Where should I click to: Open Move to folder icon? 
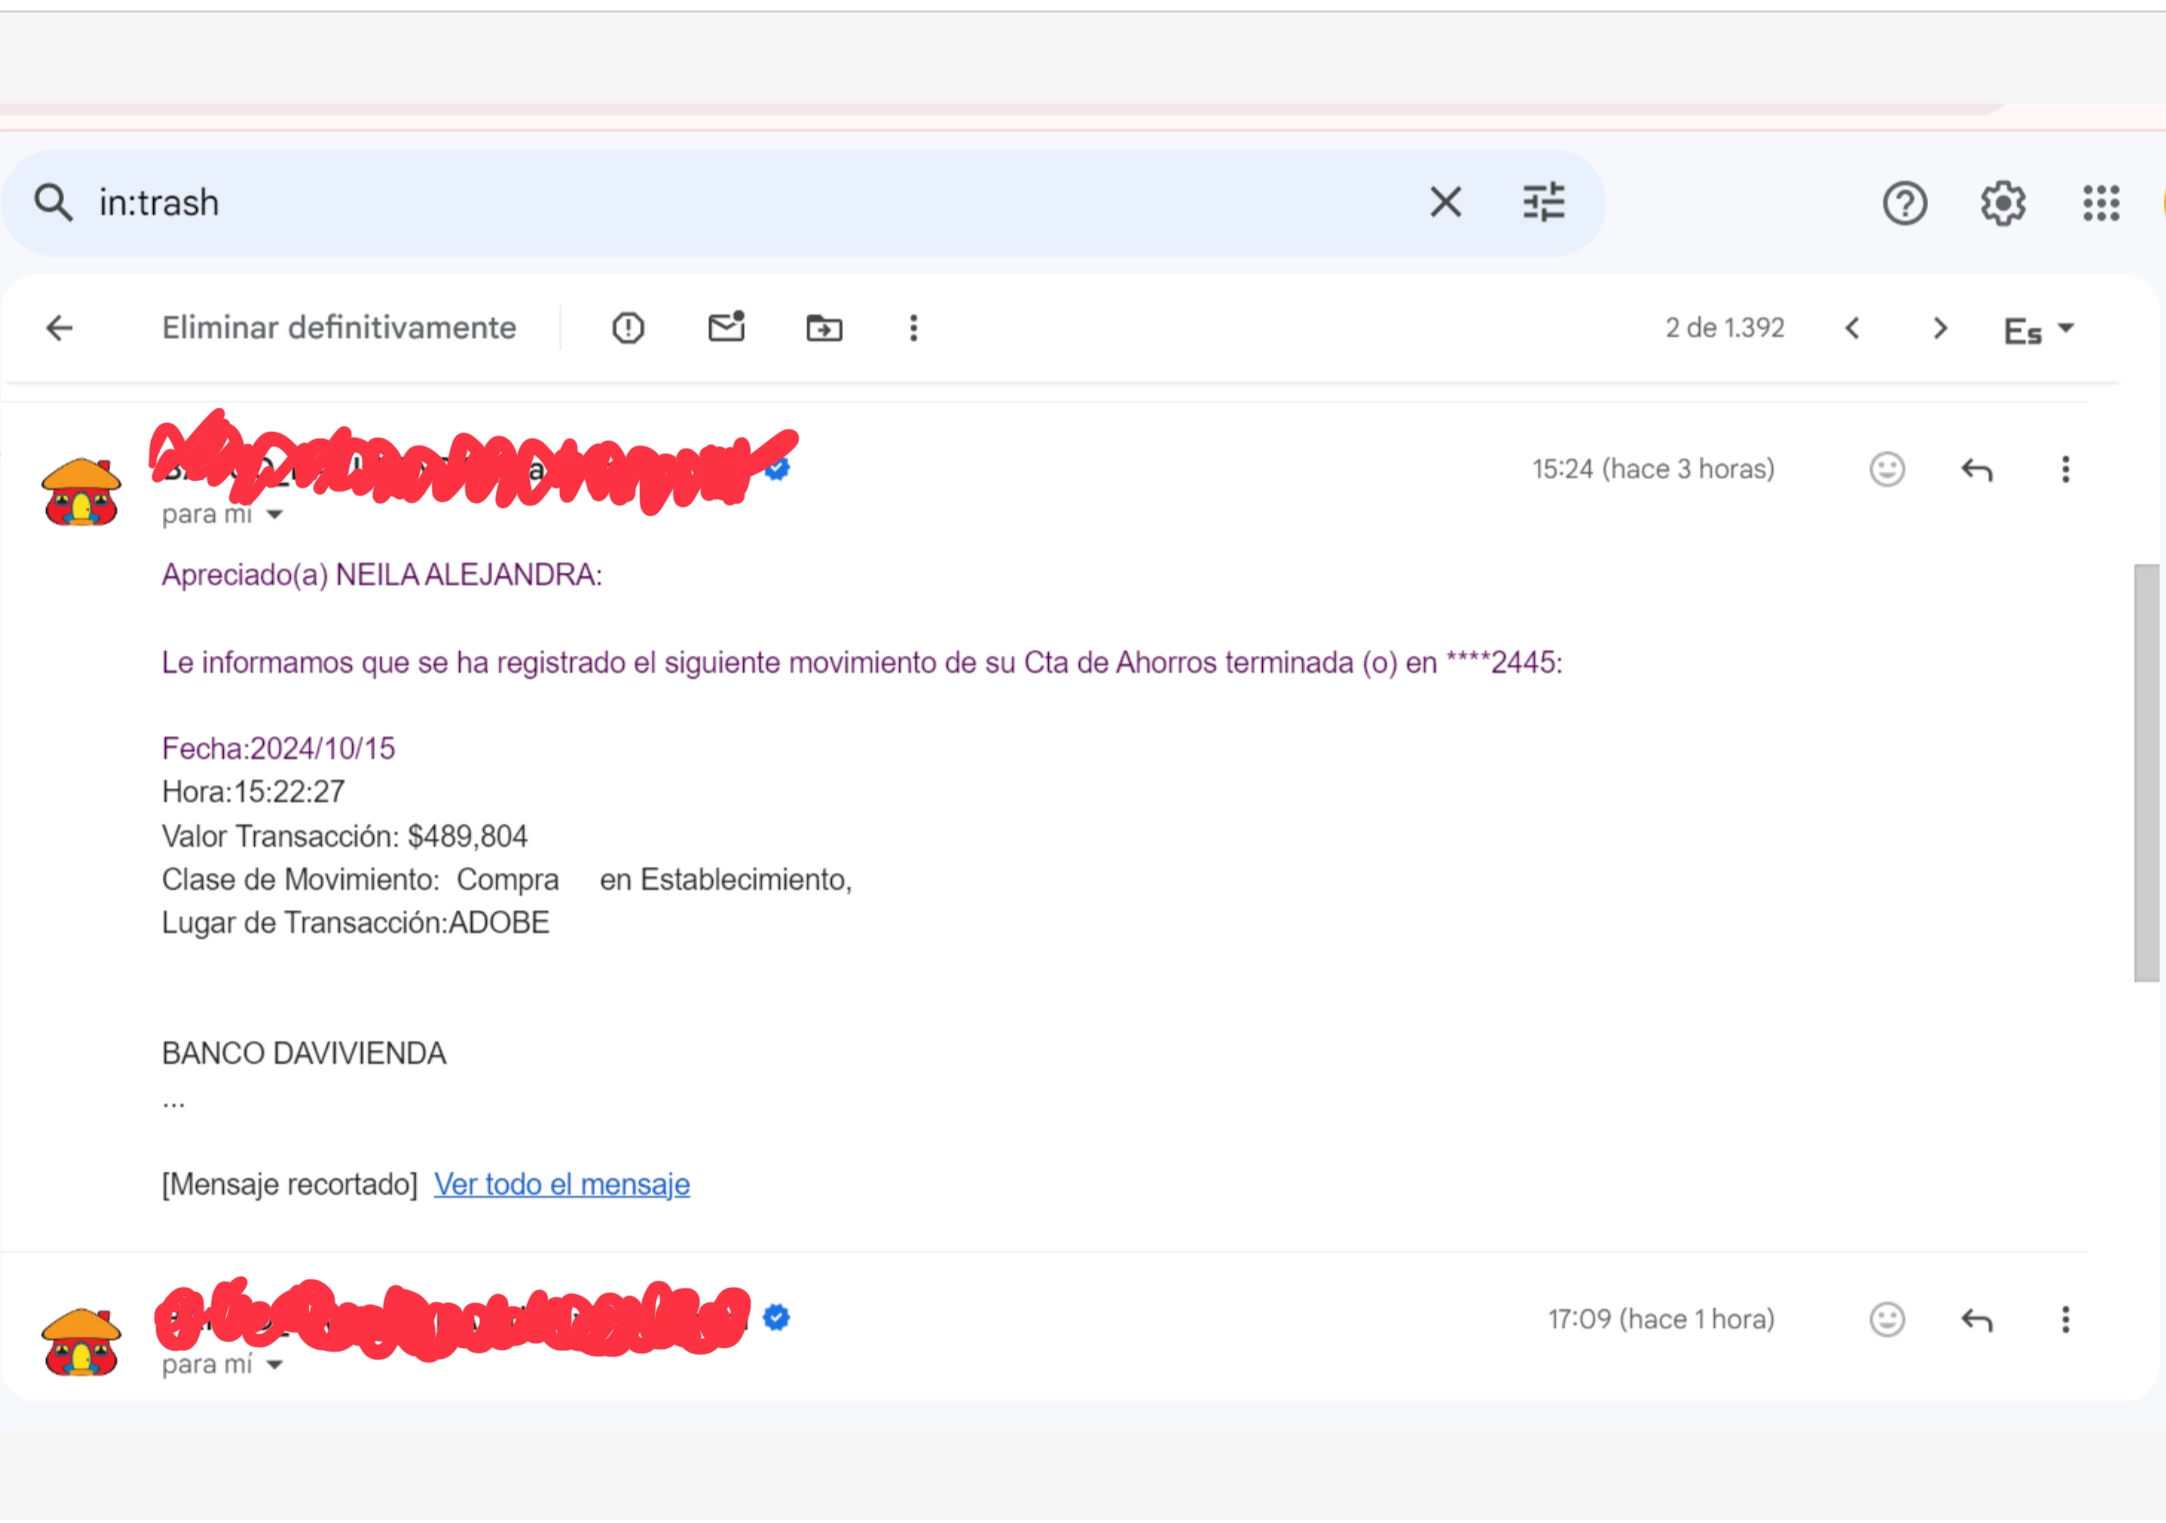(824, 328)
